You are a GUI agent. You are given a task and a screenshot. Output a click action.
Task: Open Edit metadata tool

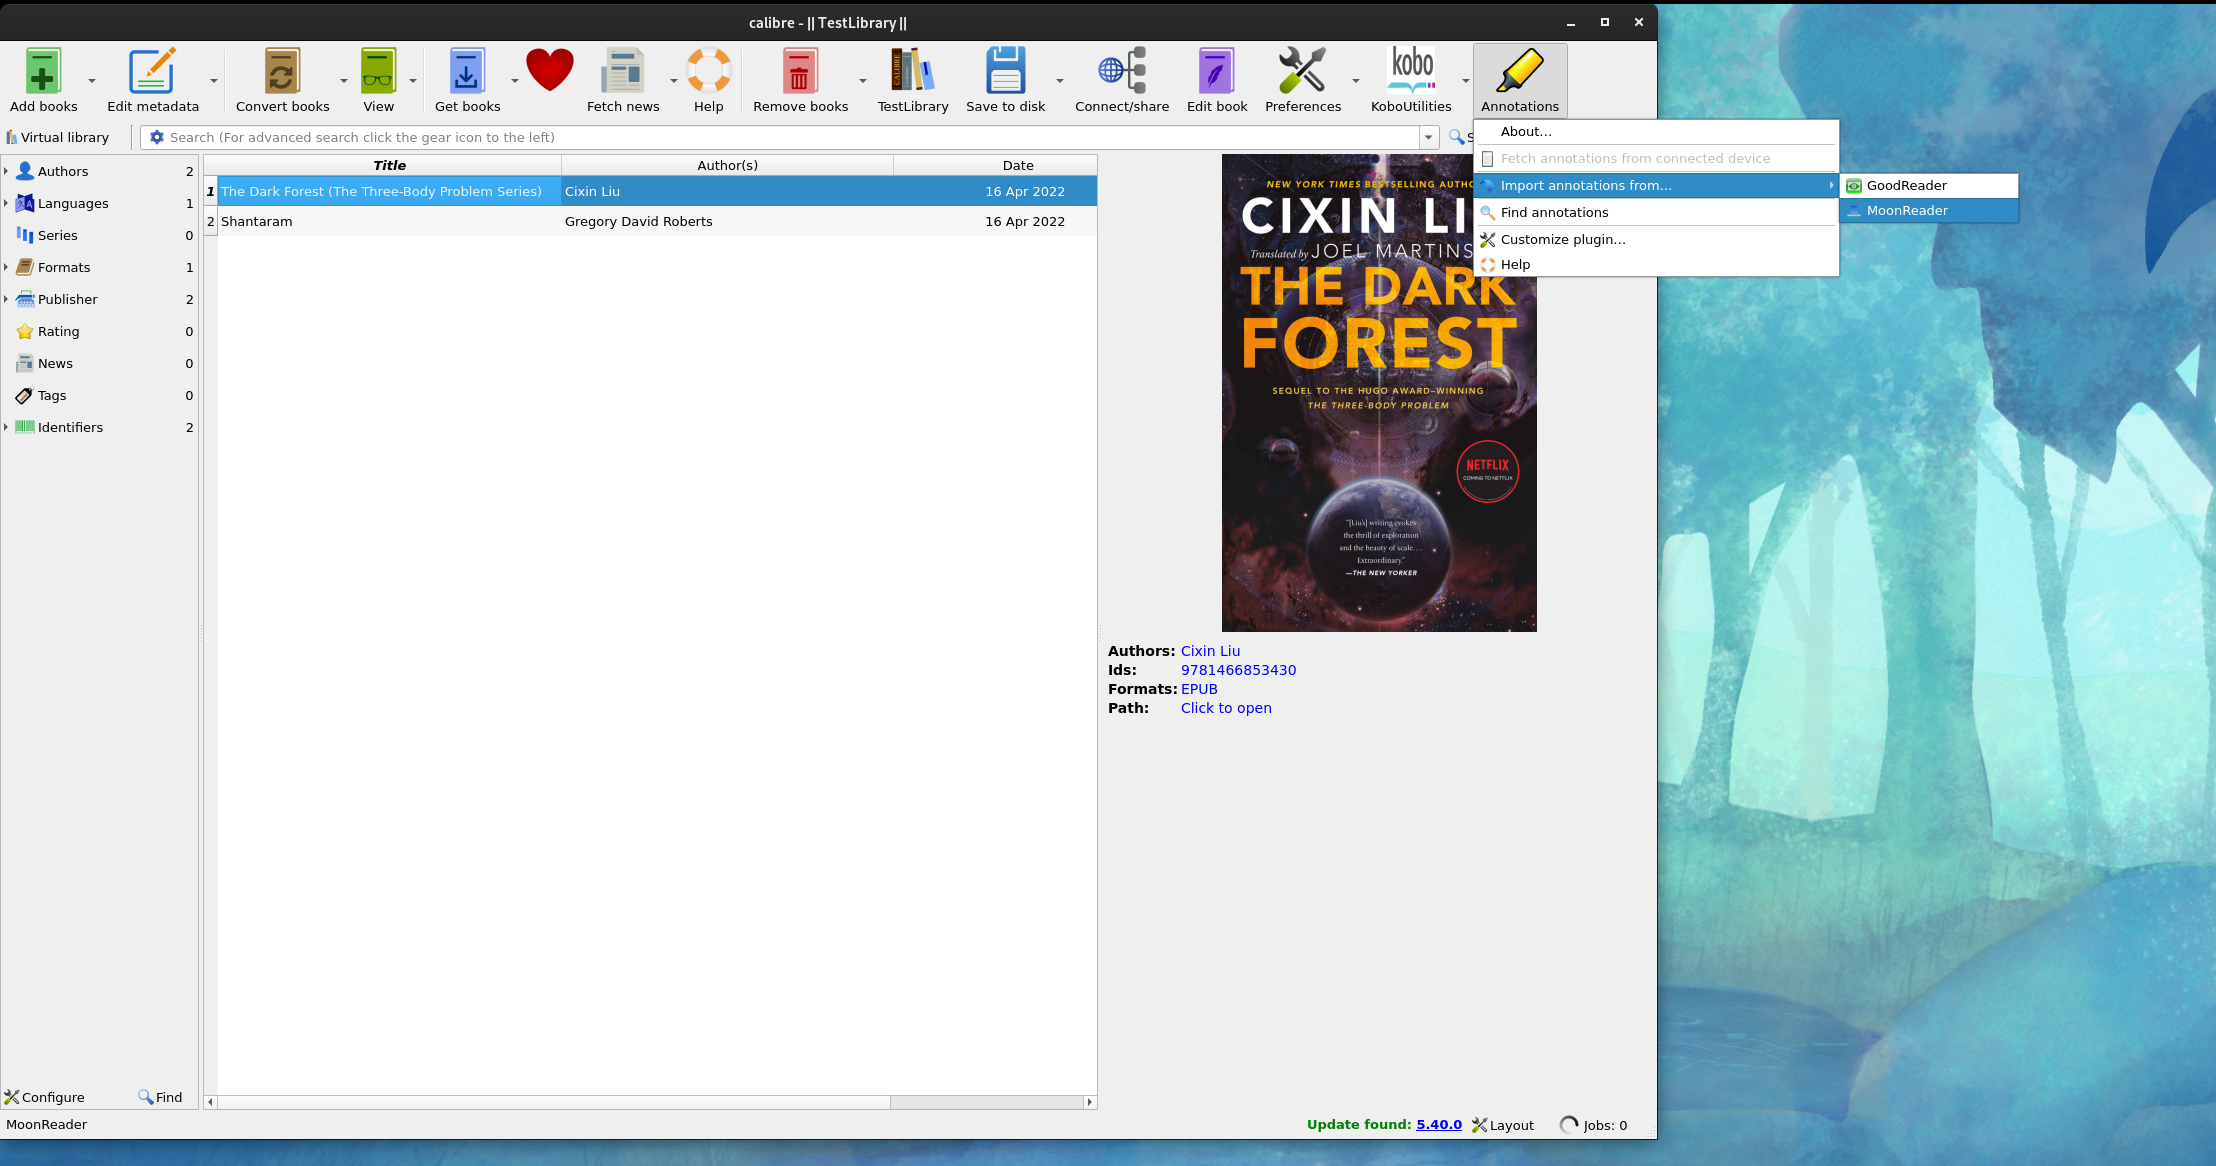pos(152,72)
